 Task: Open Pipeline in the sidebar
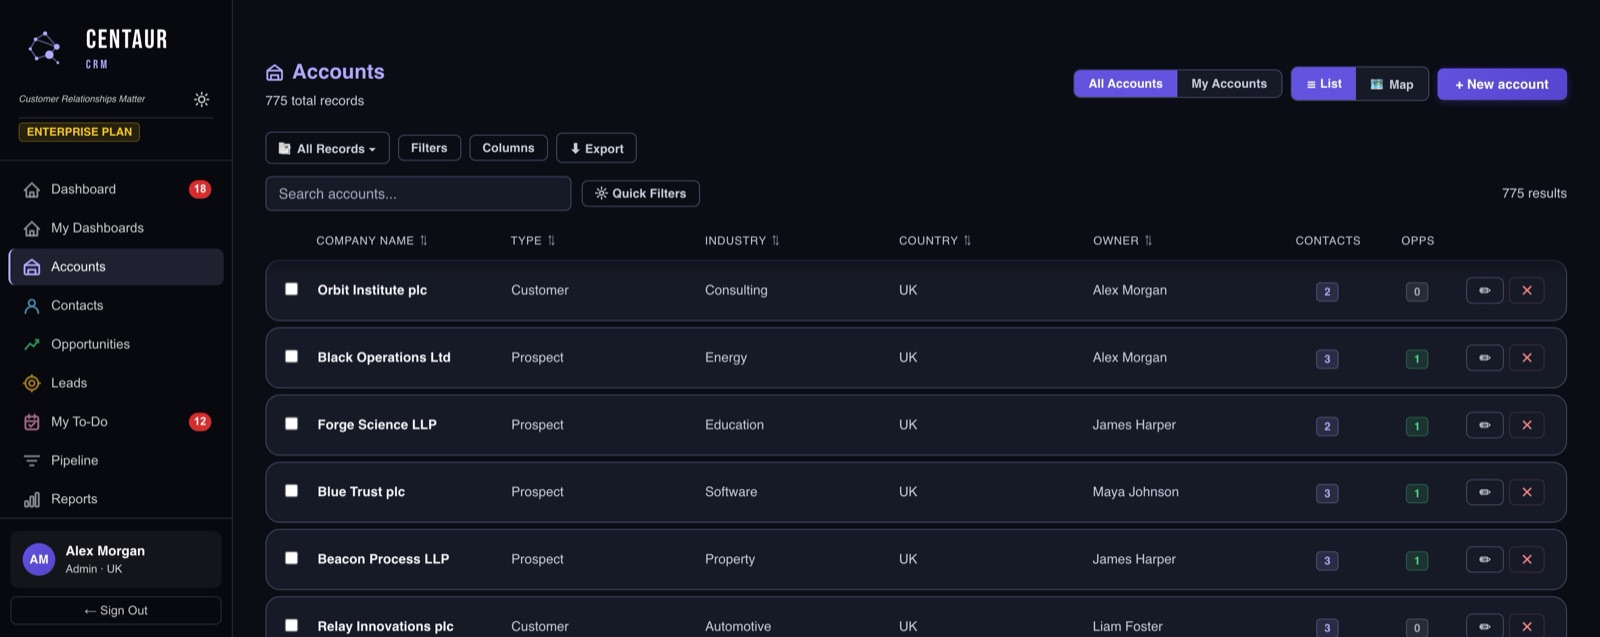click(x=116, y=461)
